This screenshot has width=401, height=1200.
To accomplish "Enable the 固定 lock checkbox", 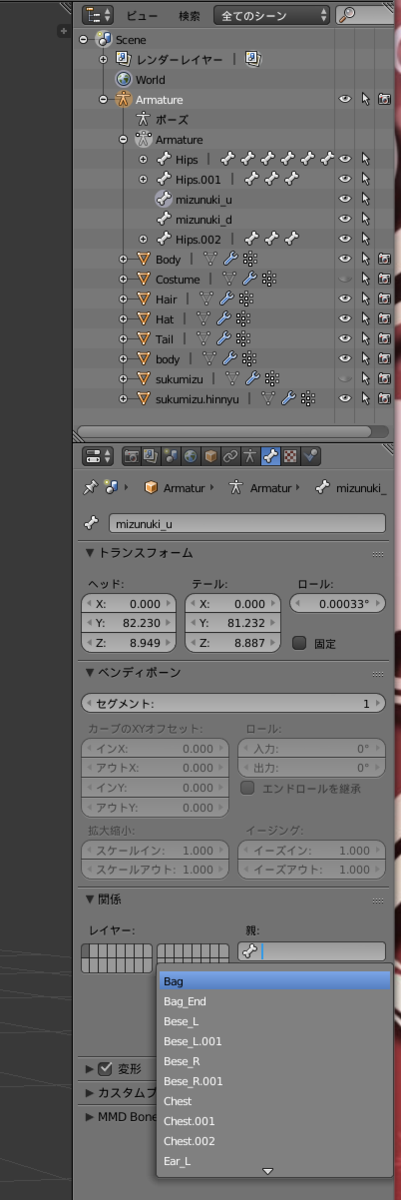I will [299, 643].
